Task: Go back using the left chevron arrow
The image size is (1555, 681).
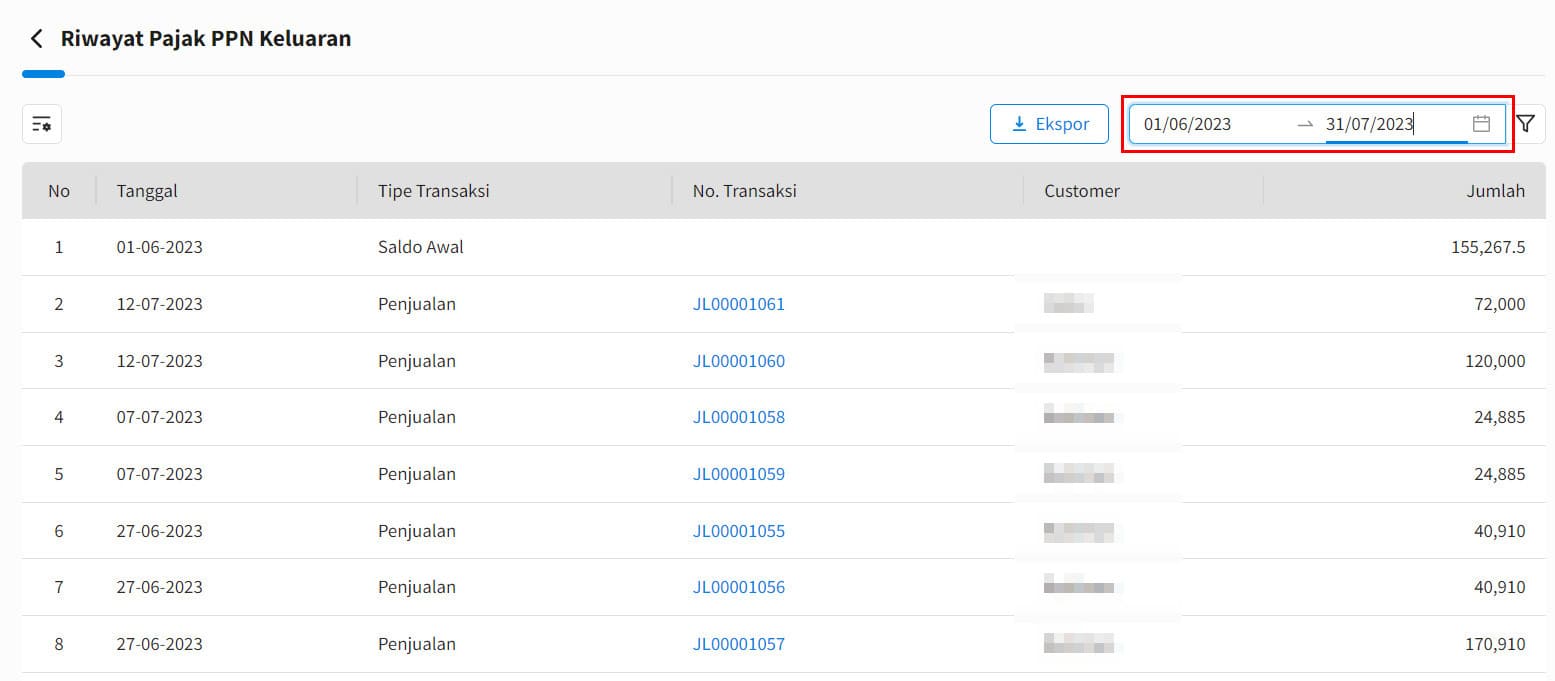Action: (37, 39)
